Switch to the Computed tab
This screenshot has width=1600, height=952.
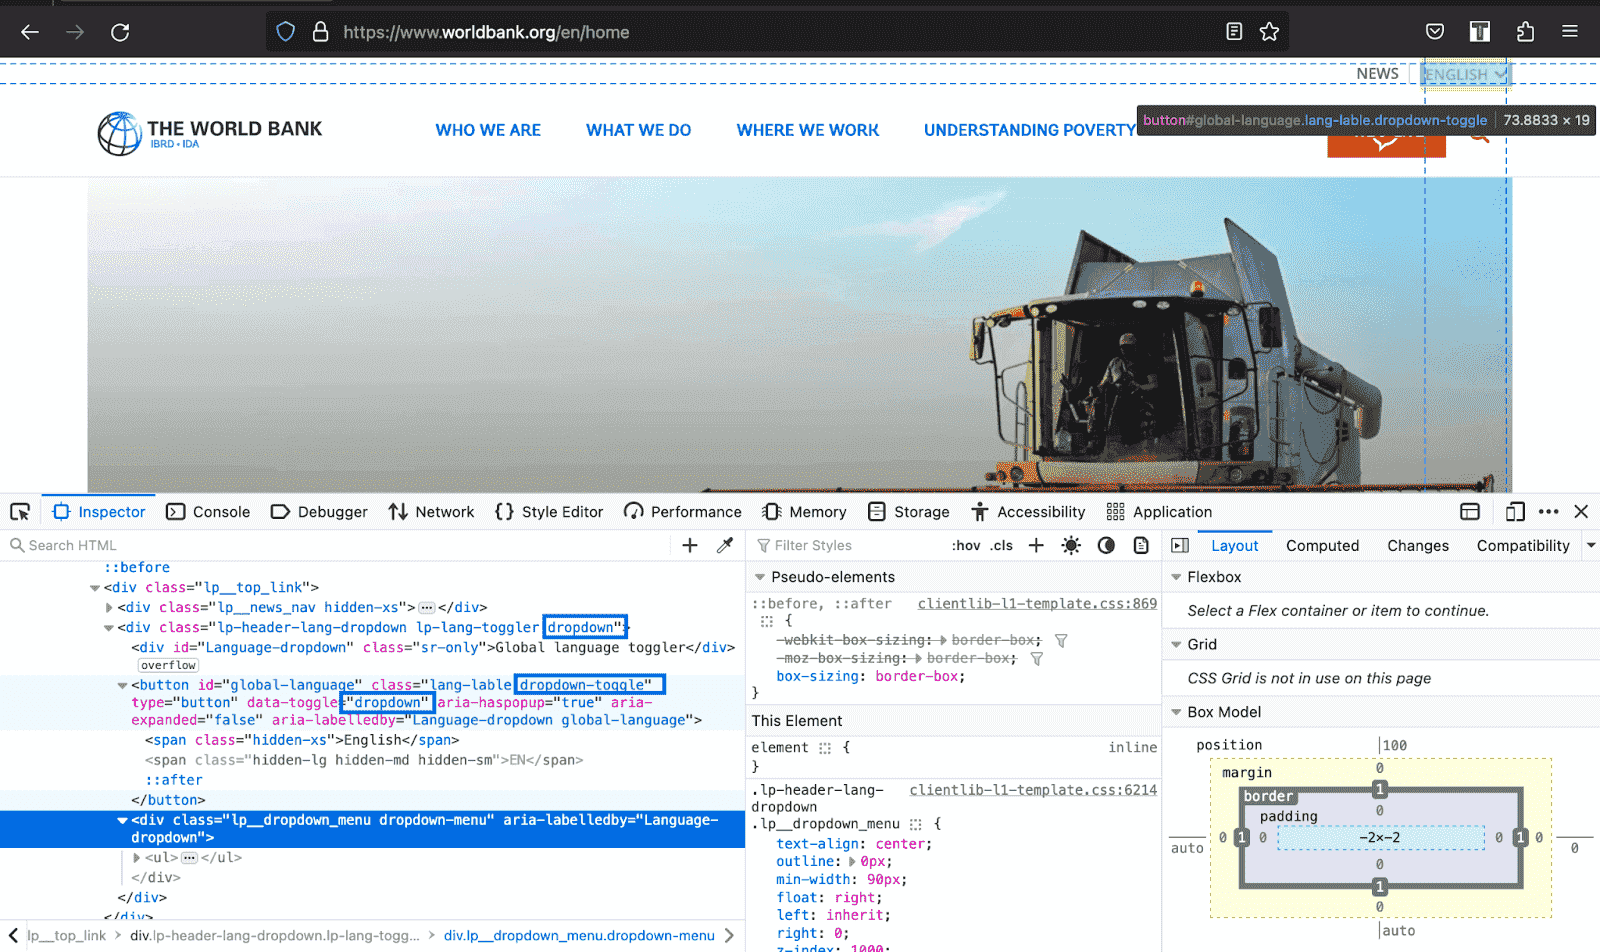click(x=1322, y=545)
